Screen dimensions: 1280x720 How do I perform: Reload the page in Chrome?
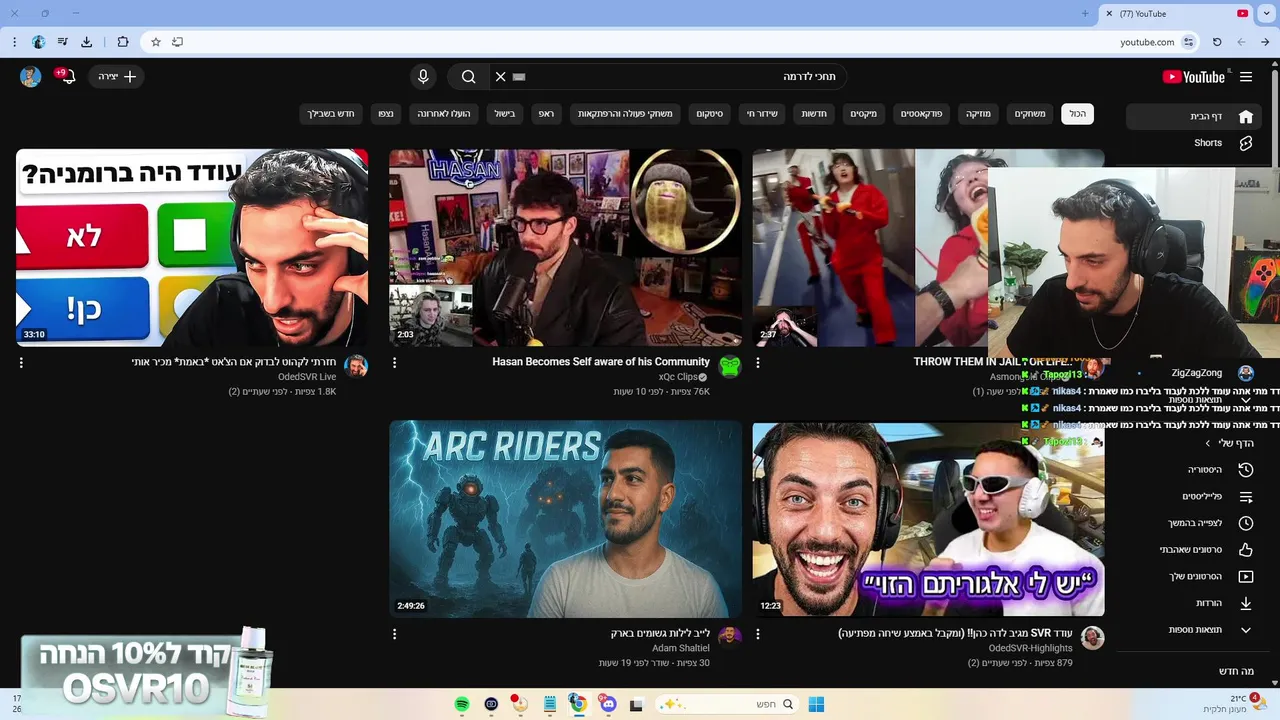click(x=1216, y=42)
